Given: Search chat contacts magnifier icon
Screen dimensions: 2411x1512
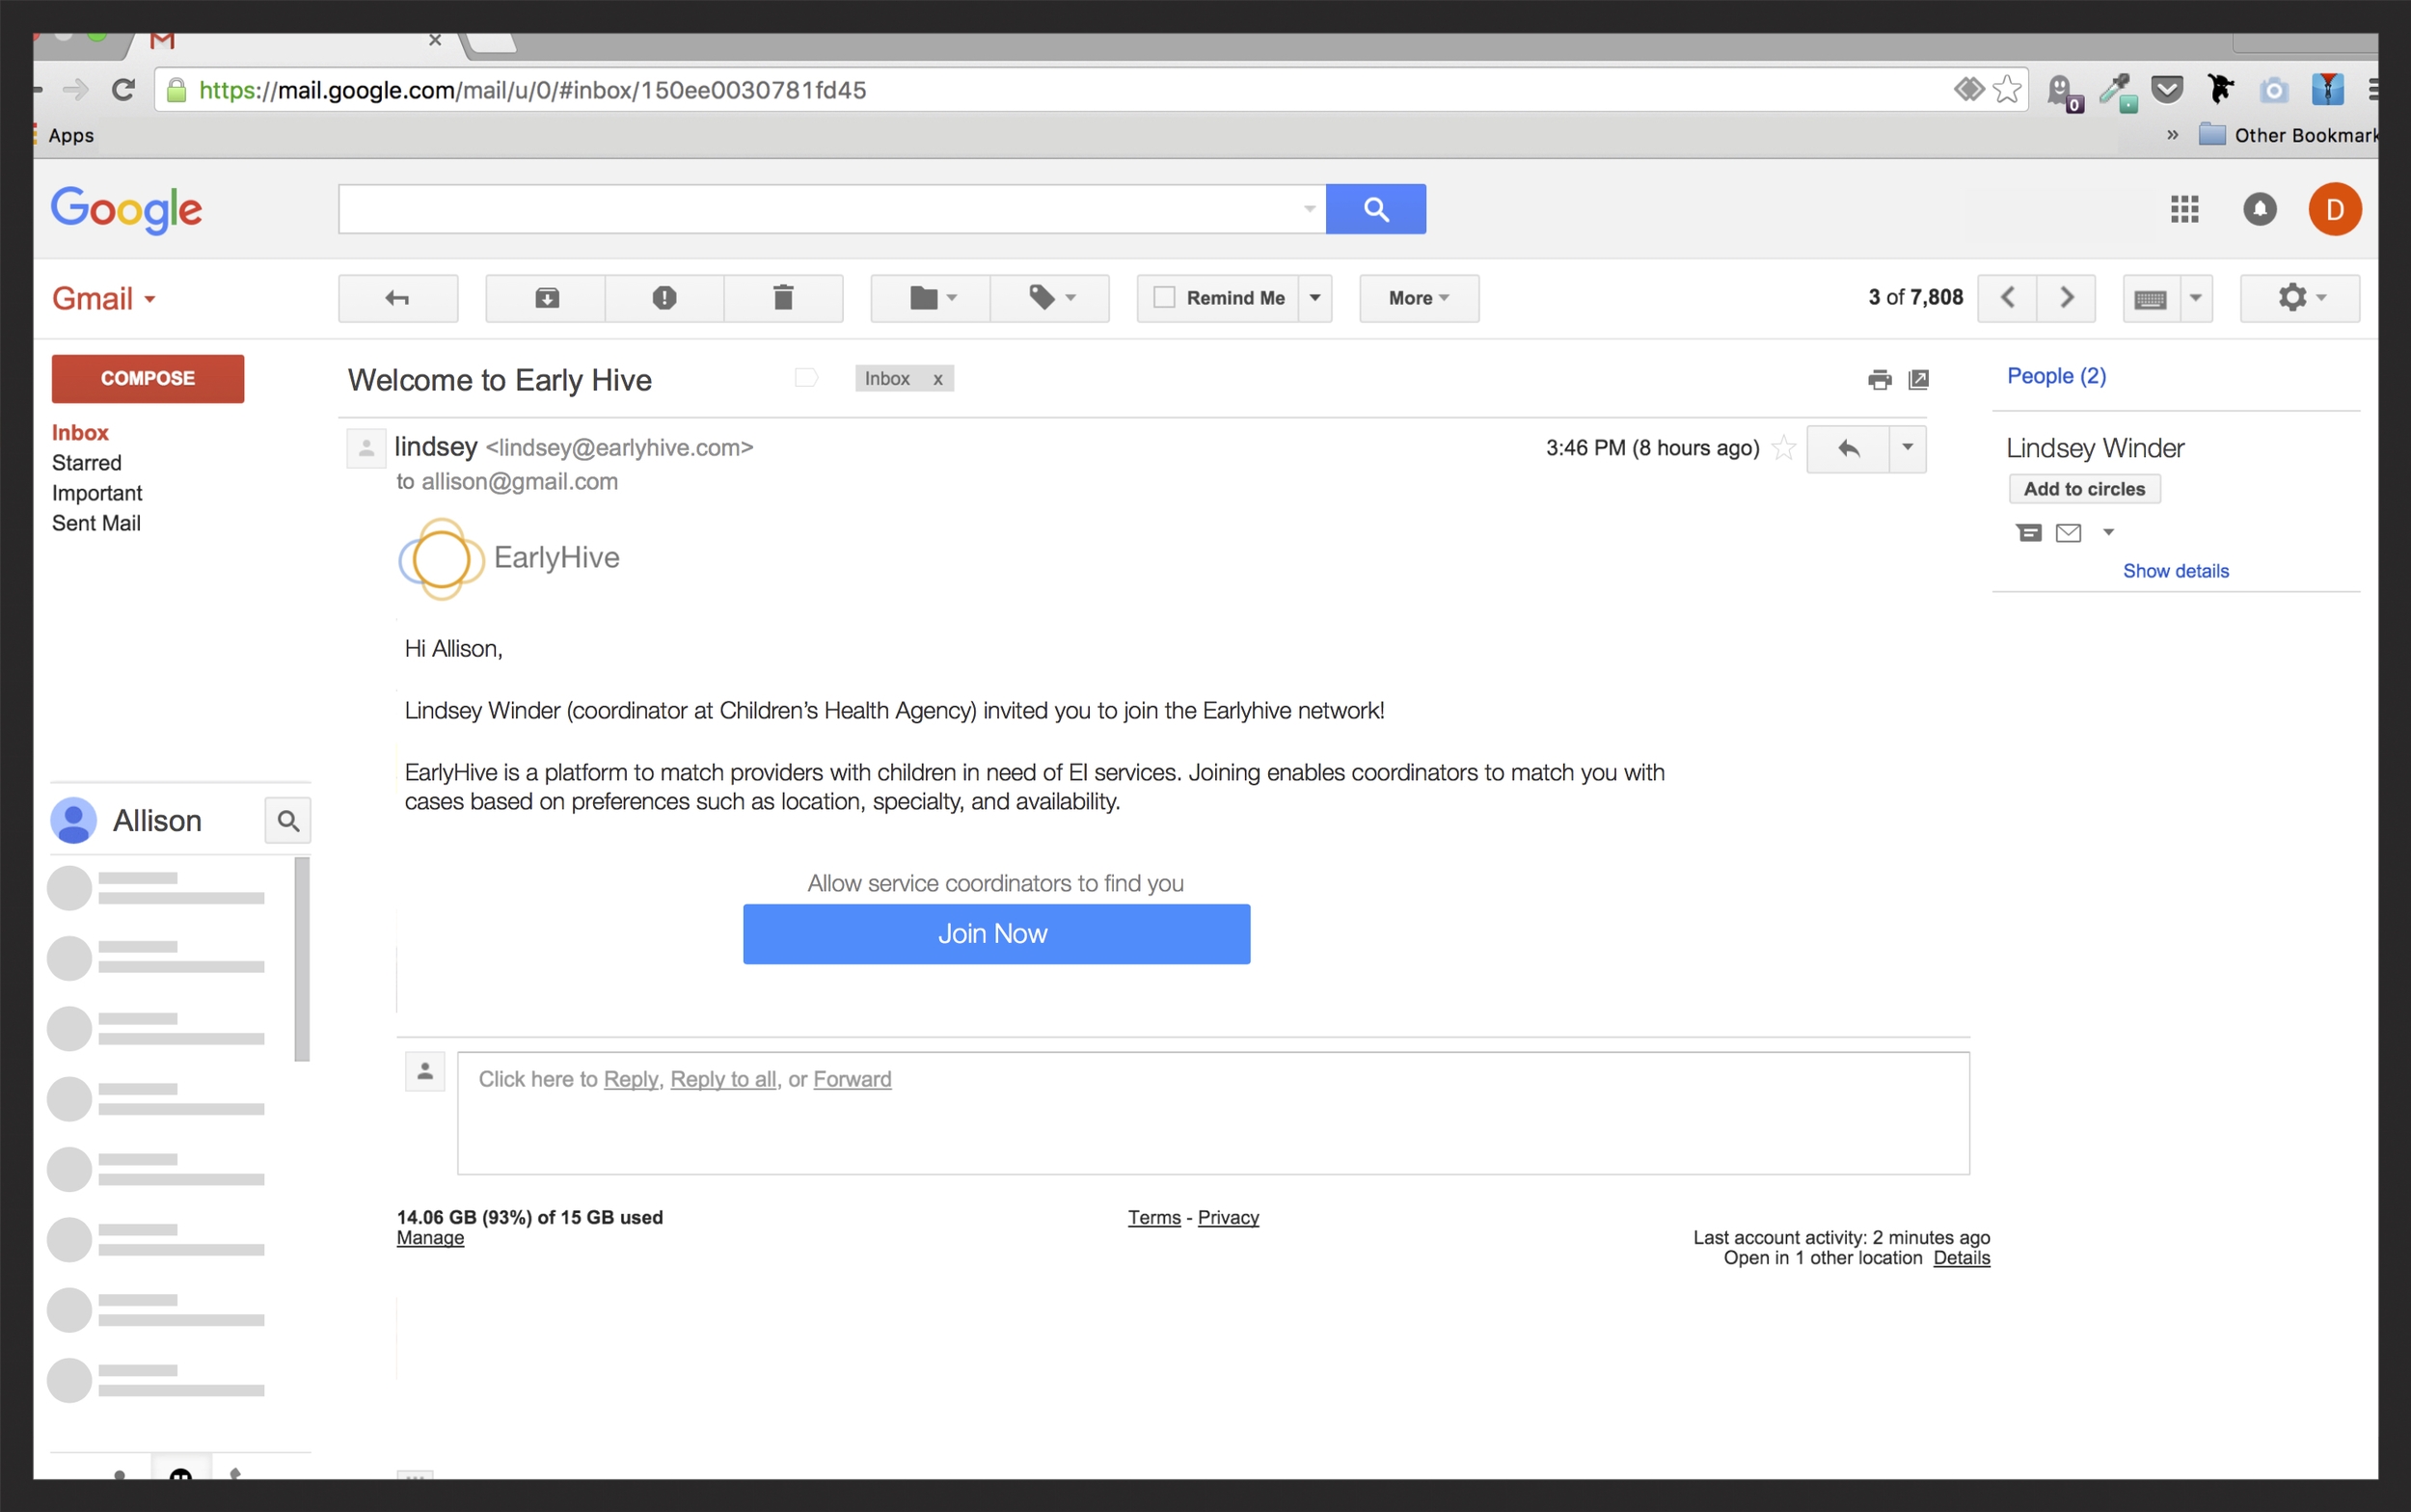Looking at the screenshot, I should (x=288, y=821).
